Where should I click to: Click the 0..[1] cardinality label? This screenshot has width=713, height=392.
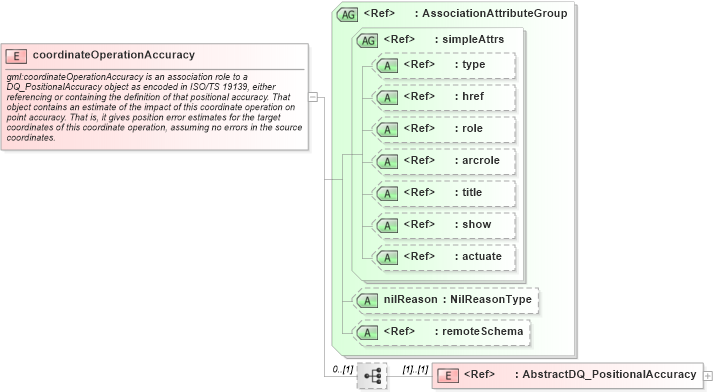click(343, 369)
